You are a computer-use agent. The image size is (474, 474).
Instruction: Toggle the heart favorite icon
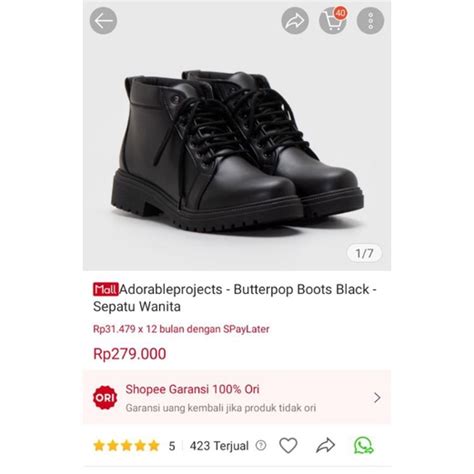click(x=288, y=446)
